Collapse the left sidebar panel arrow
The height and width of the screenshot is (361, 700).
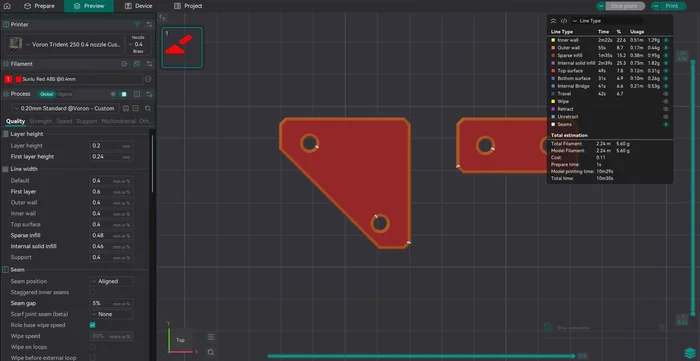coord(162,18)
